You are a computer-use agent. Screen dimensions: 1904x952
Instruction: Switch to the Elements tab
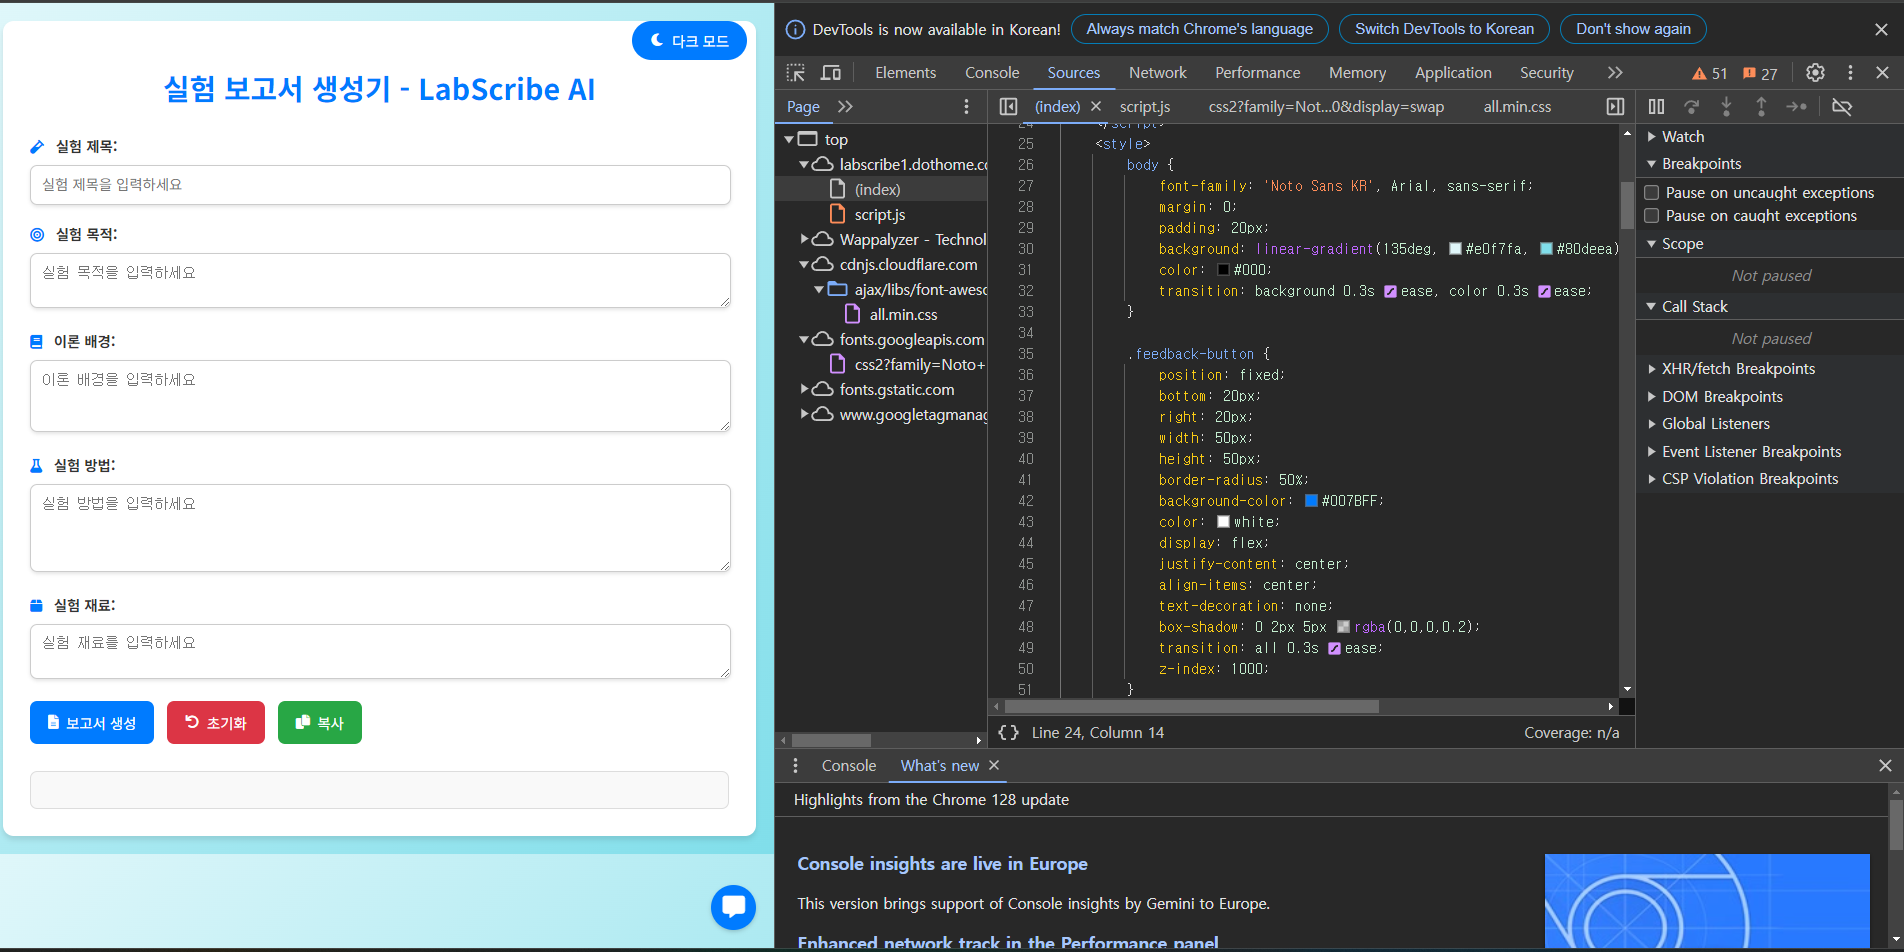click(x=905, y=73)
